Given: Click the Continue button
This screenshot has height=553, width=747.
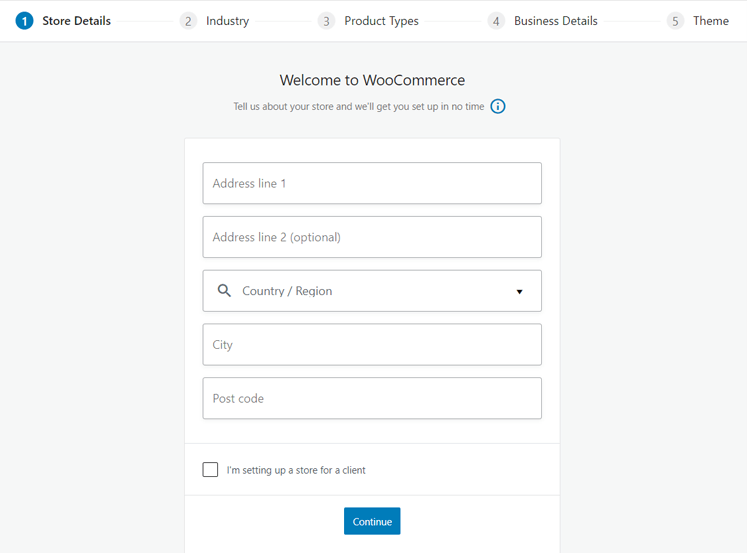Looking at the screenshot, I should pos(372,521).
